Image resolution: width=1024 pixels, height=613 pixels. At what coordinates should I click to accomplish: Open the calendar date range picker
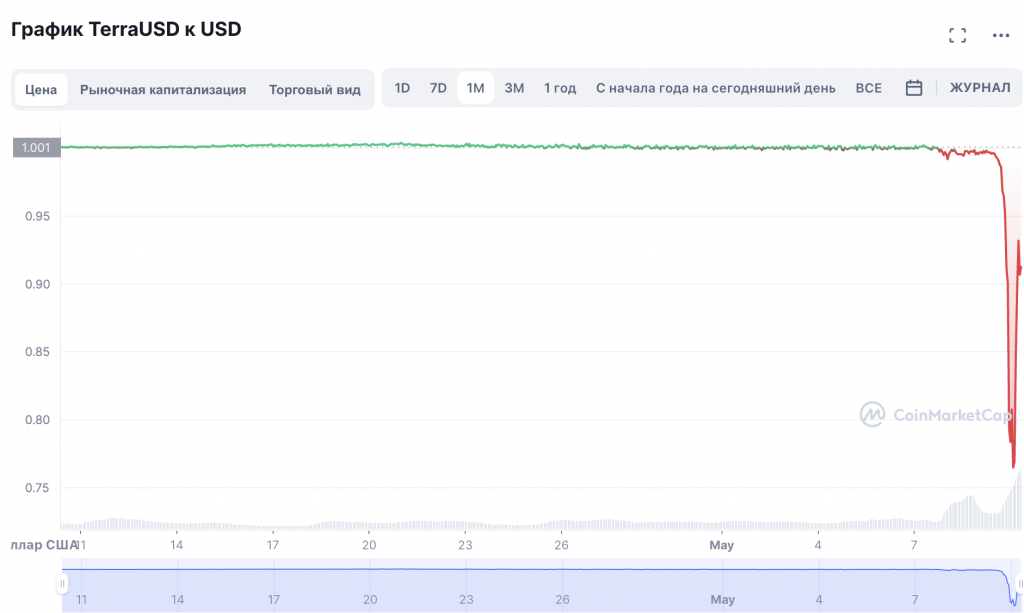tap(913, 88)
